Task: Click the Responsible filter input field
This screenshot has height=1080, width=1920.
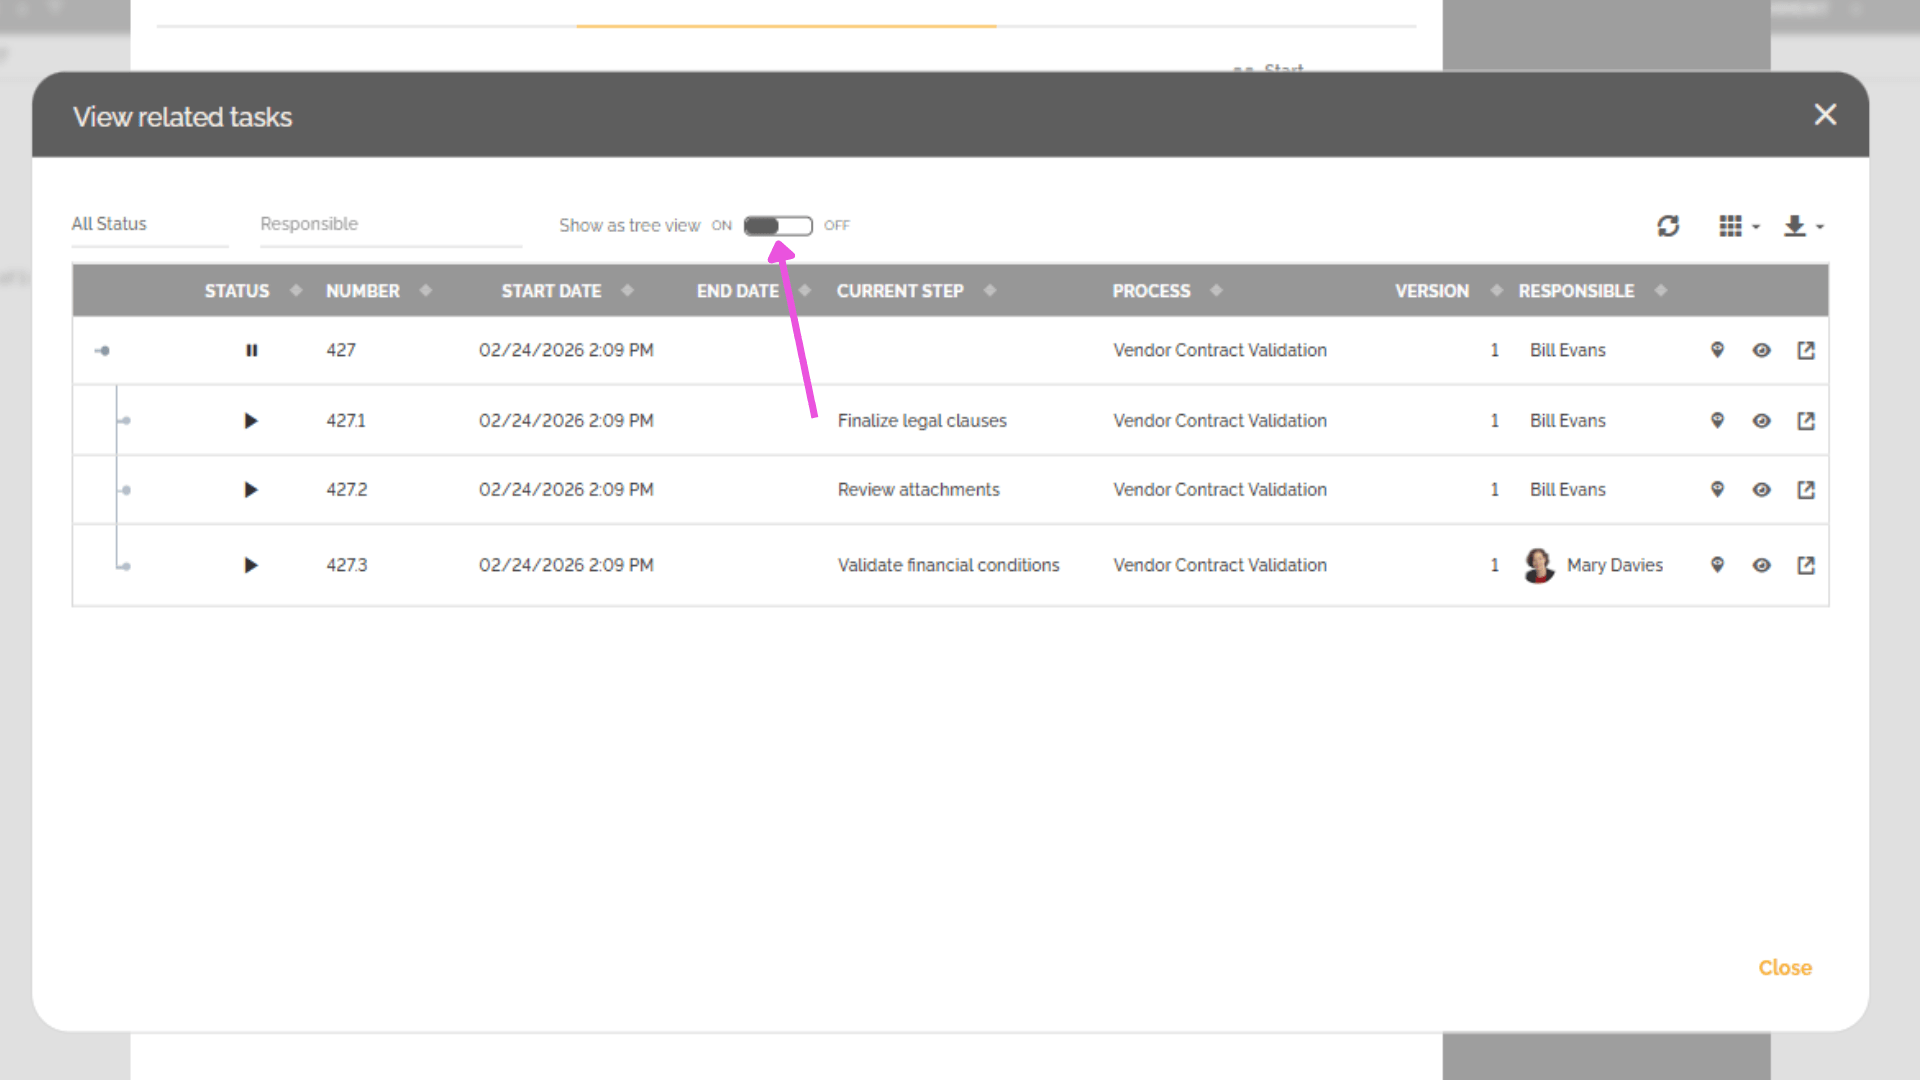Action: [x=390, y=225]
